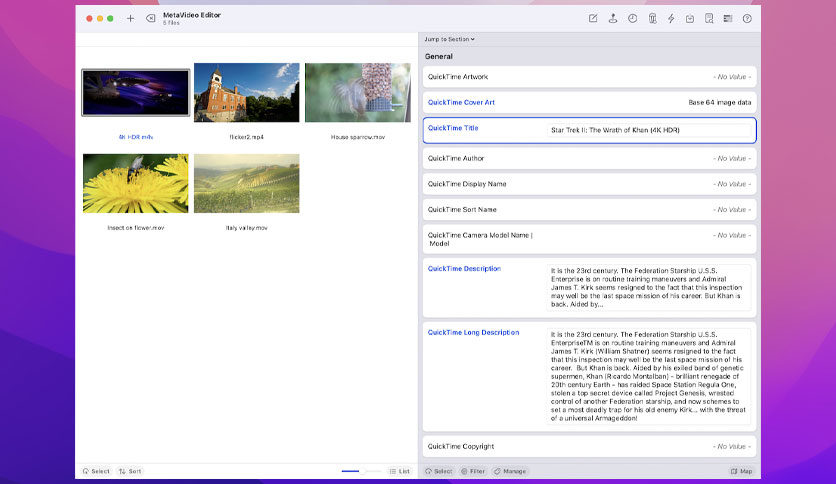This screenshot has height=484, width=836.
Task: Open the Jump to Section dropdown
Action: coord(449,39)
